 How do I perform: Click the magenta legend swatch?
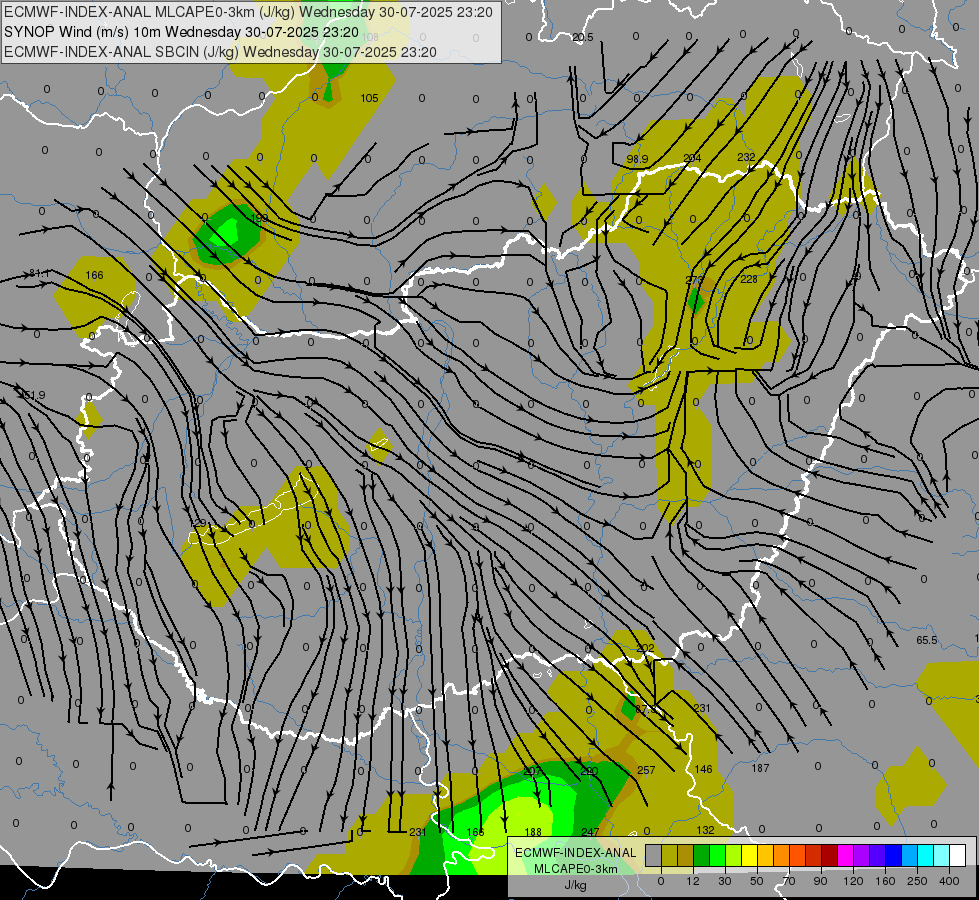(x=845, y=856)
